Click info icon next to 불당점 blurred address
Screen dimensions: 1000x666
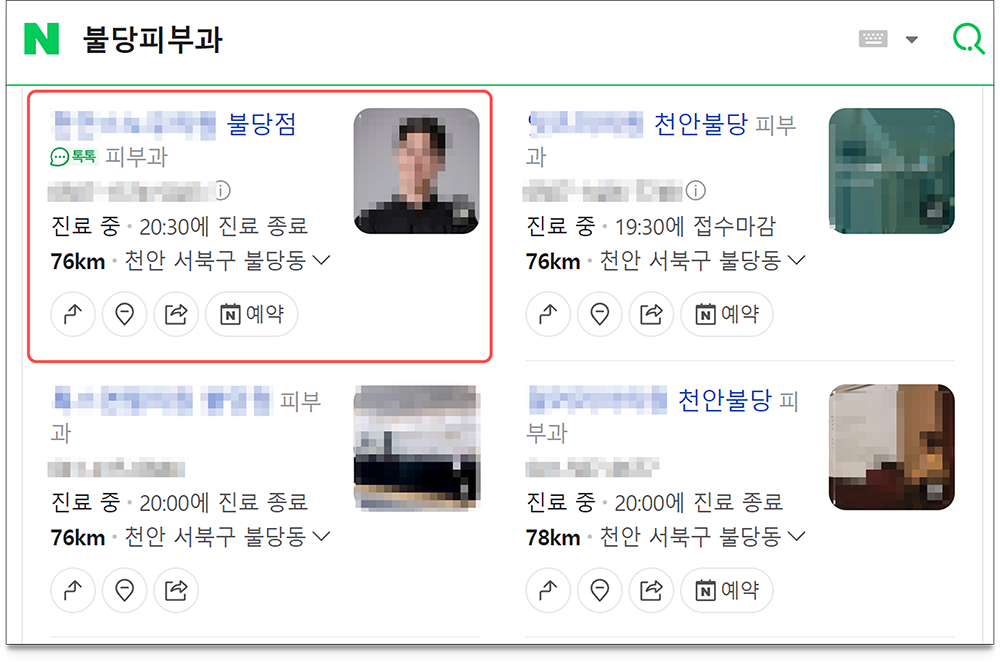tap(222, 190)
